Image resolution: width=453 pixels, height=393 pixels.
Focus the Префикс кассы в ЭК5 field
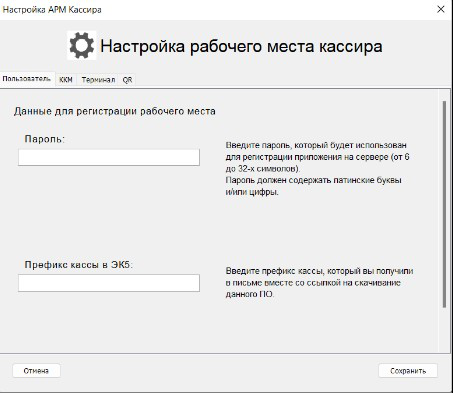109,283
